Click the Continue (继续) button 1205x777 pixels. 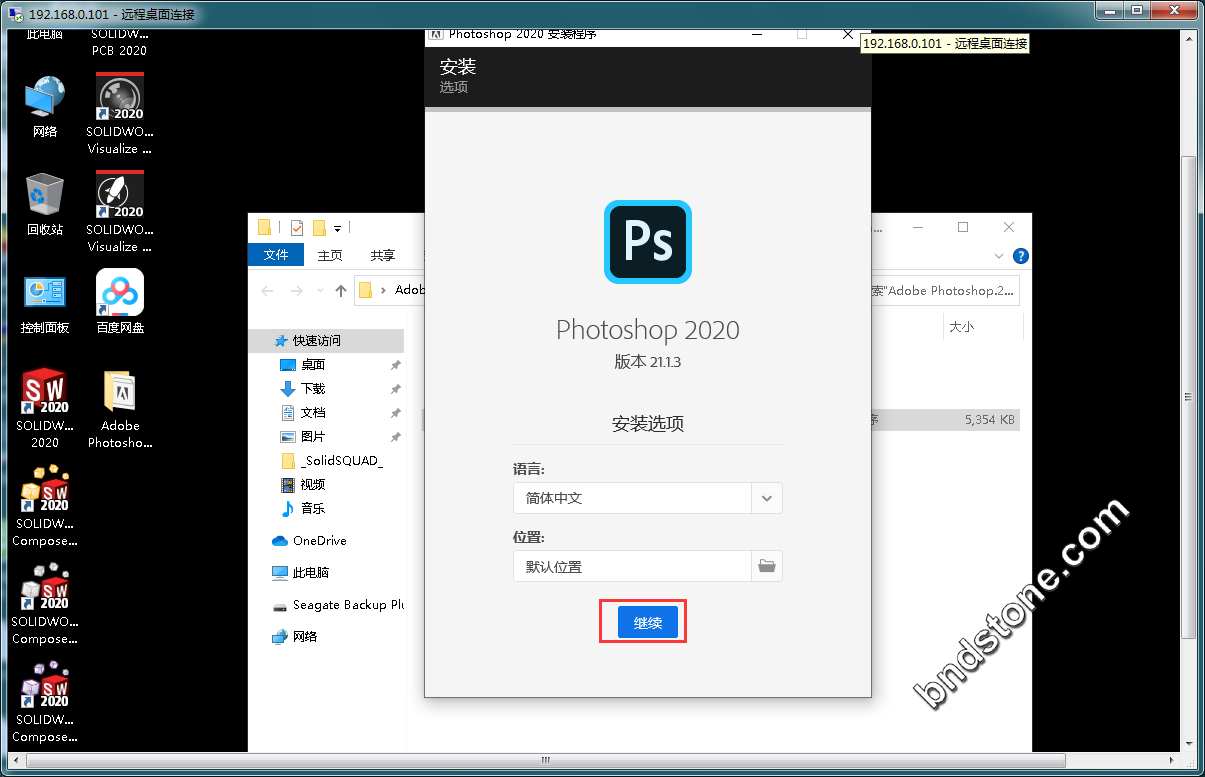coord(647,622)
